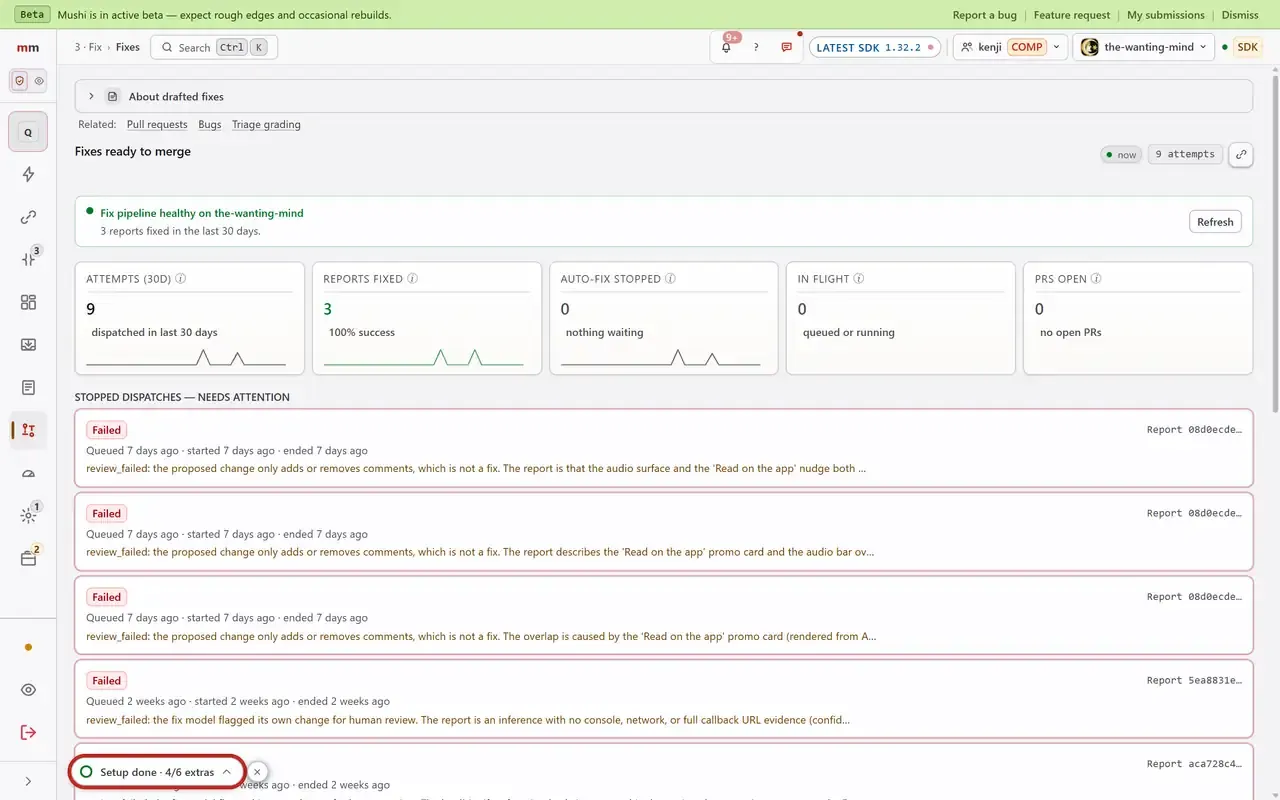The width and height of the screenshot is (1280, 800).
Task: Open the My submissions link
Action: coord(1166,15)
